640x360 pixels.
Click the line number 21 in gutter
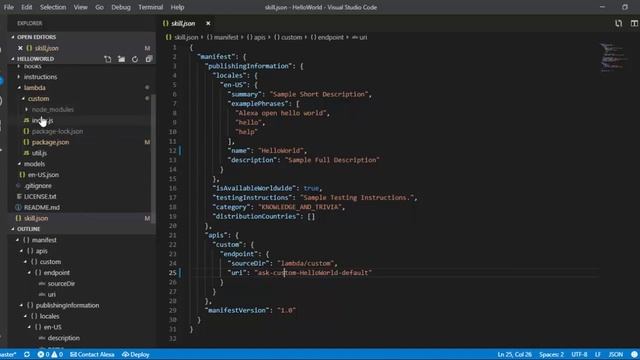tap(173, 235)
